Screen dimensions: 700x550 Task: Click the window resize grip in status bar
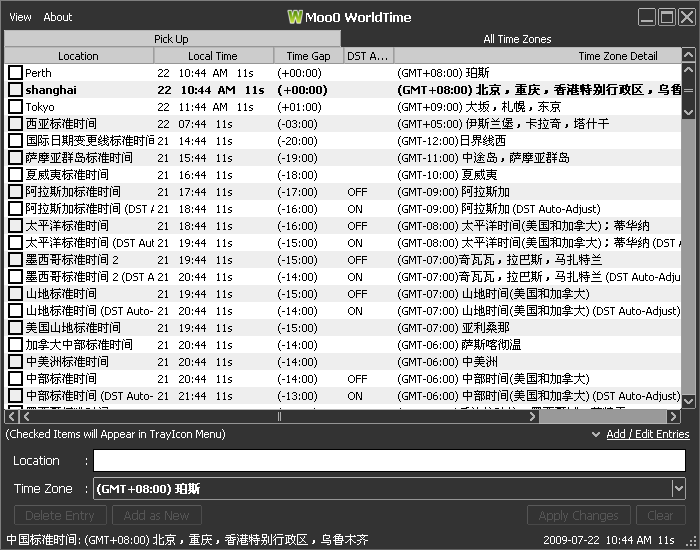click(693, 543)
